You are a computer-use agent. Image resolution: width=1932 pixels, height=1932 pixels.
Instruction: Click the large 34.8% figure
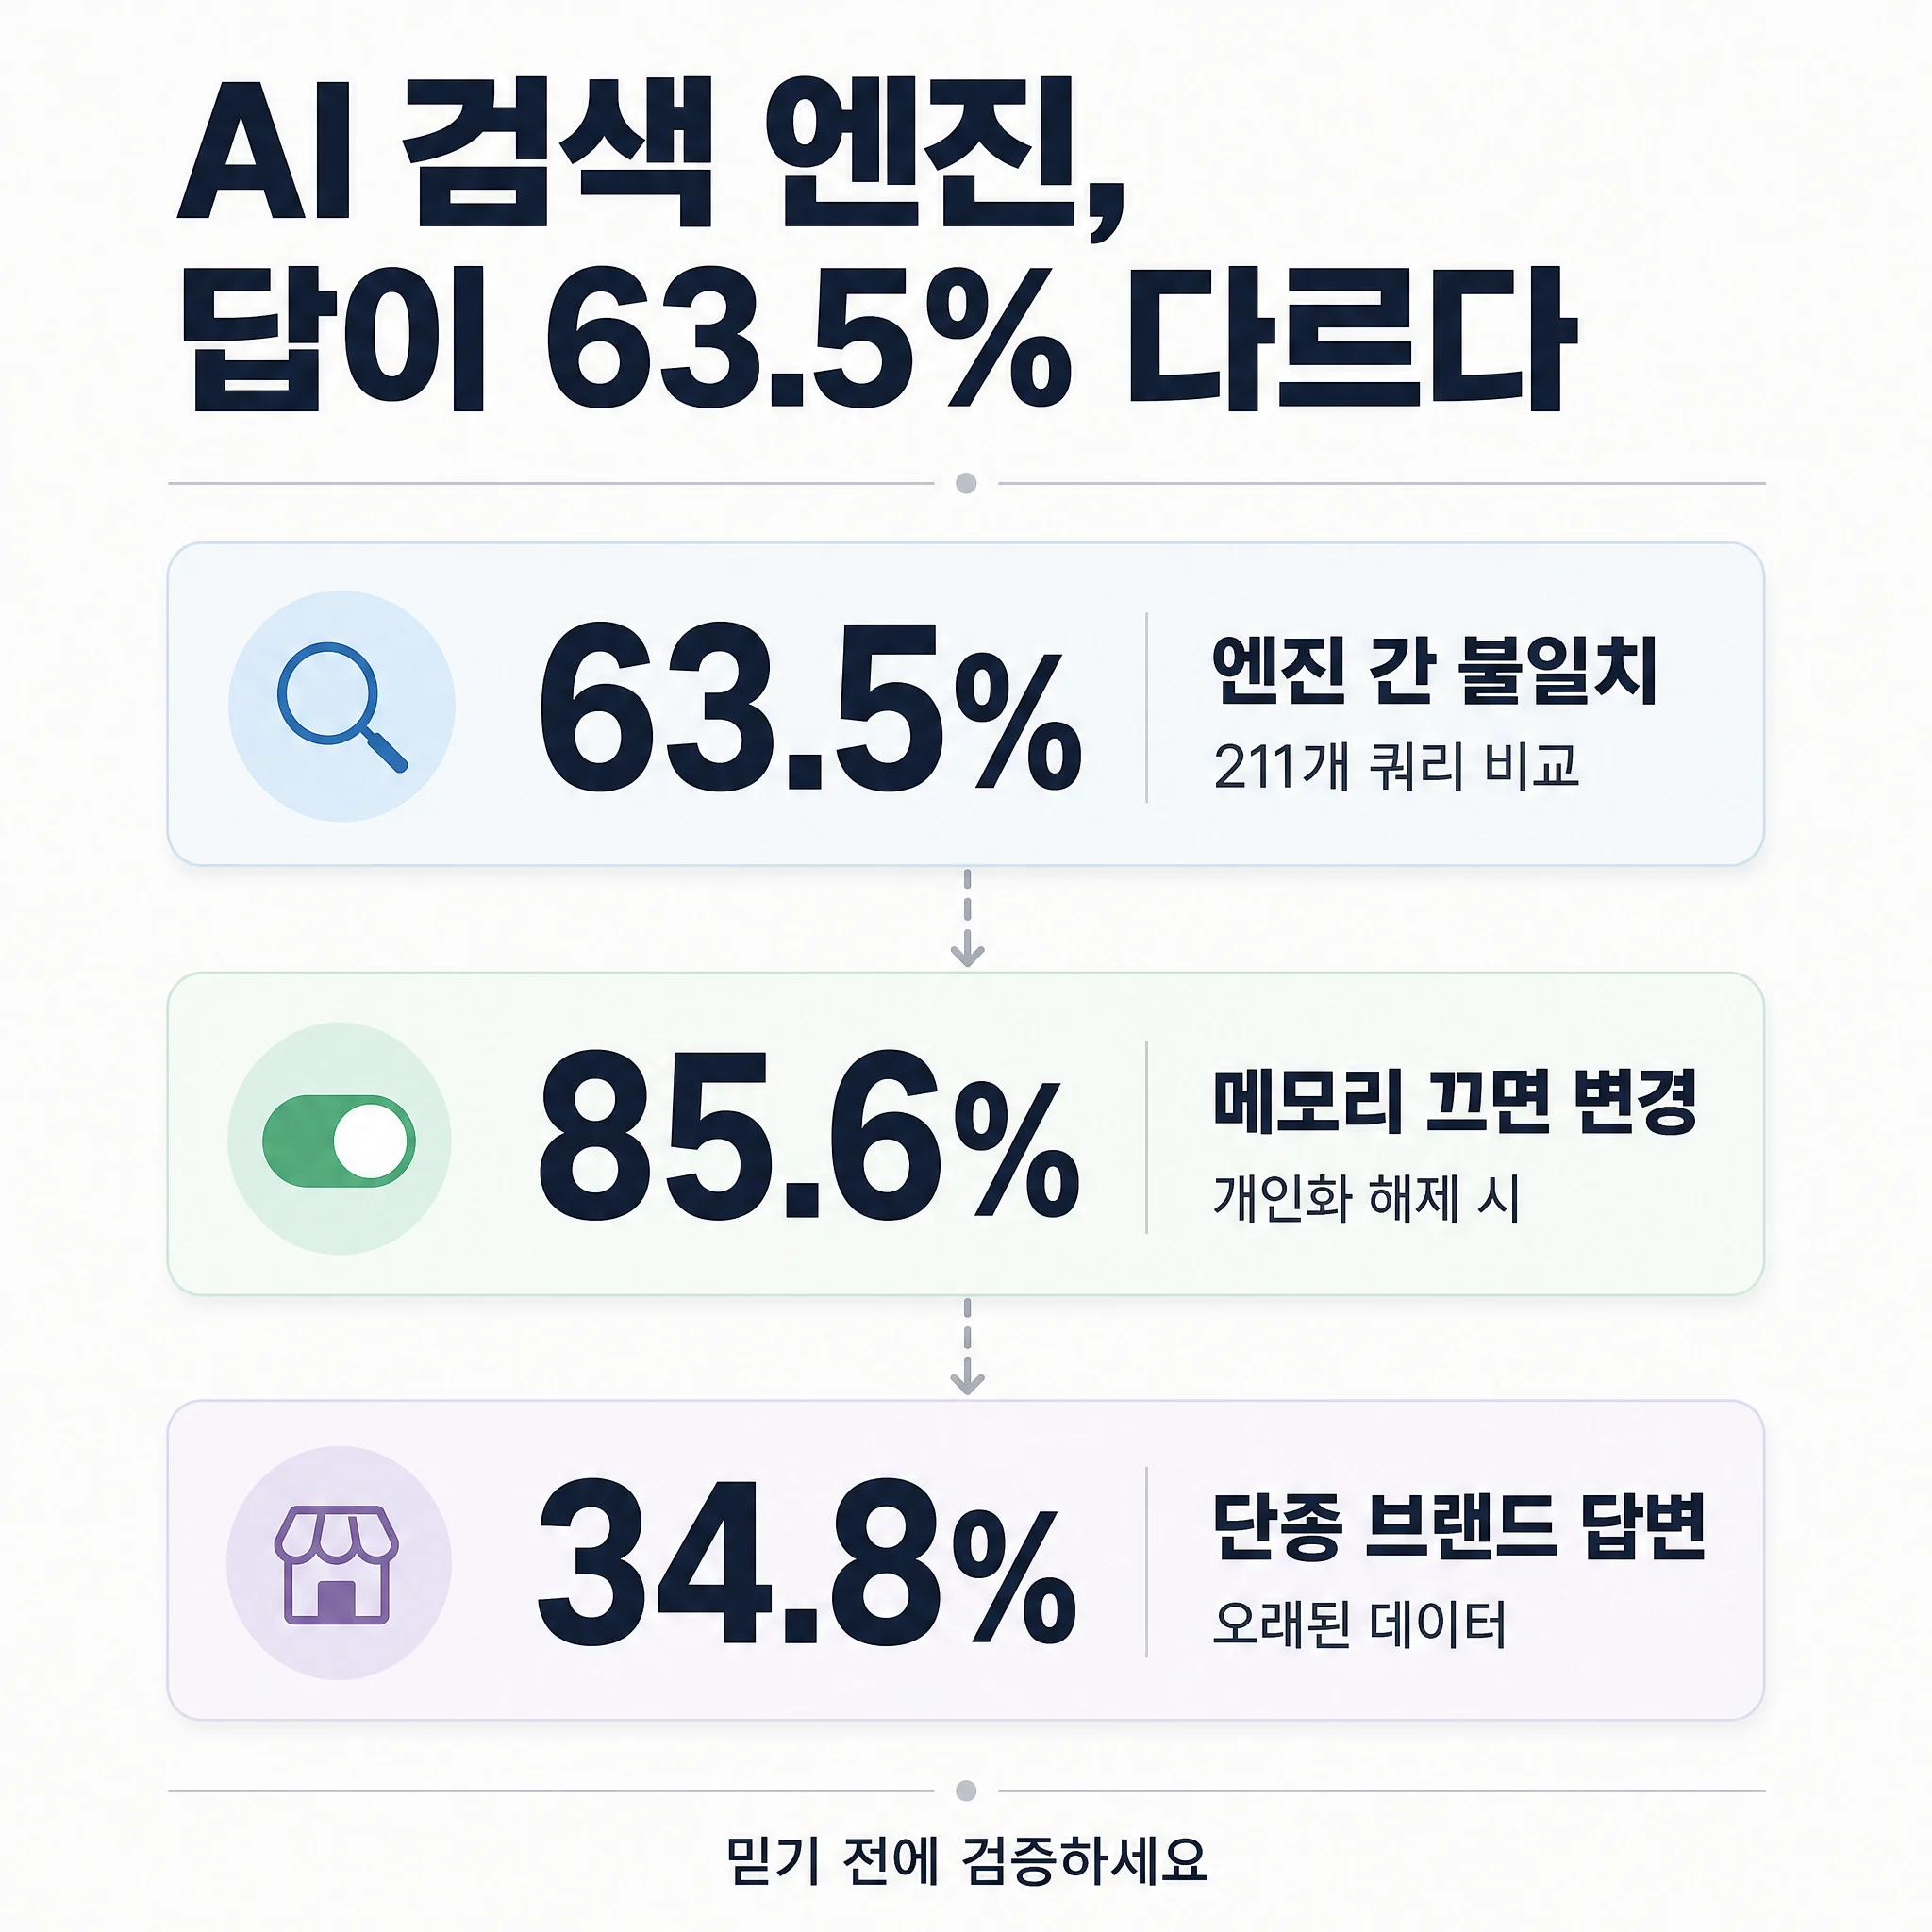pos(807,1563)
